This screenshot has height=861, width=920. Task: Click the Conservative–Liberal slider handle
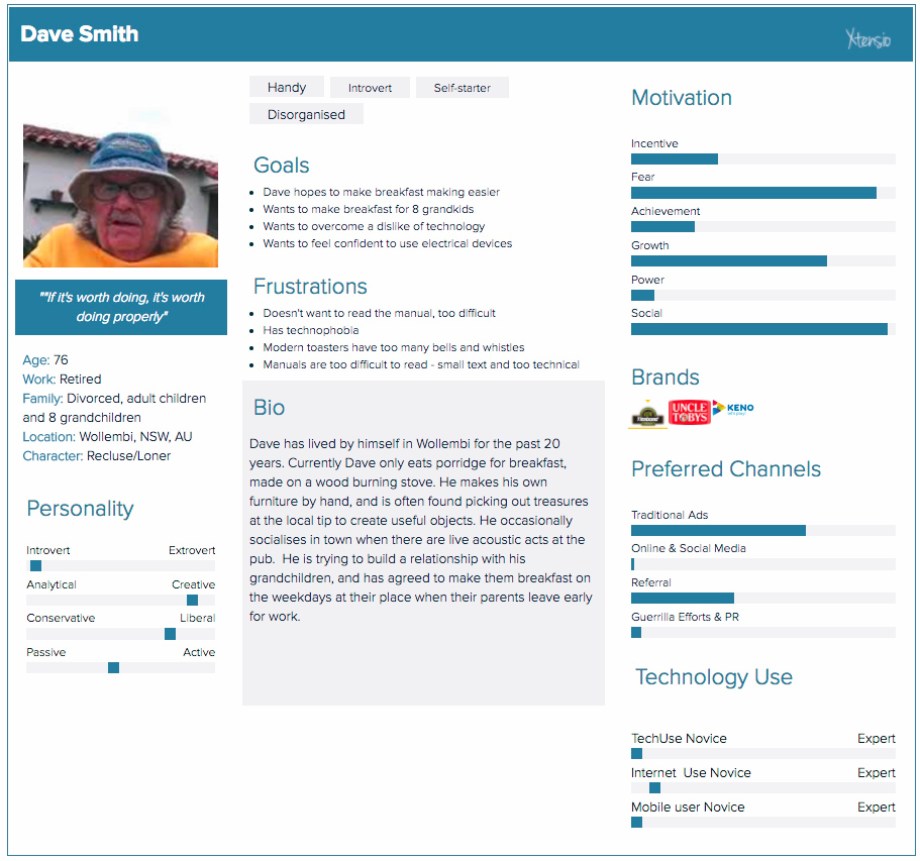[170, 634]
